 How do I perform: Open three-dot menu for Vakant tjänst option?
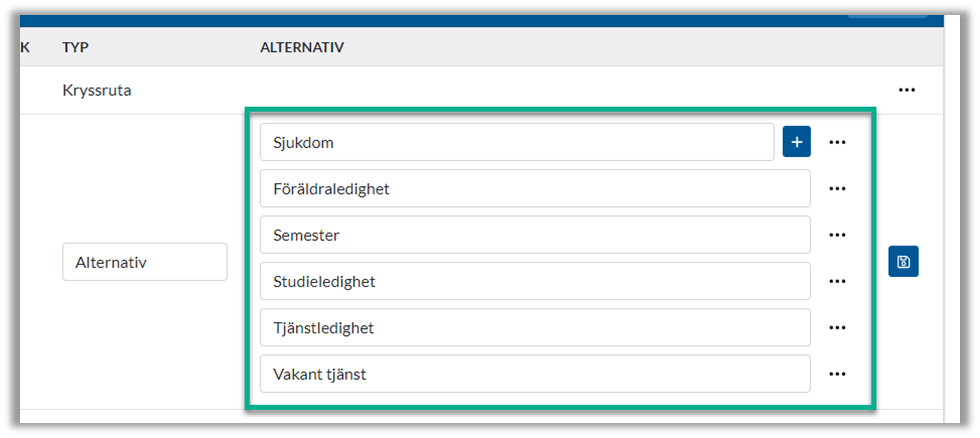coord(838,374)
